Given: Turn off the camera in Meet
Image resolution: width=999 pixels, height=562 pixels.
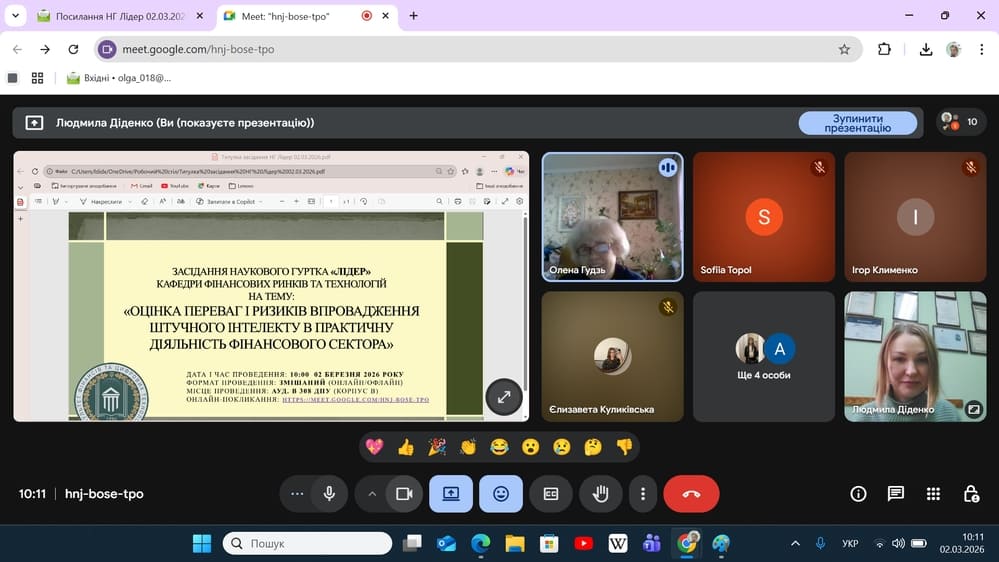Looking at the screenshot, I should pyautogui.click(x=404, y=494).
